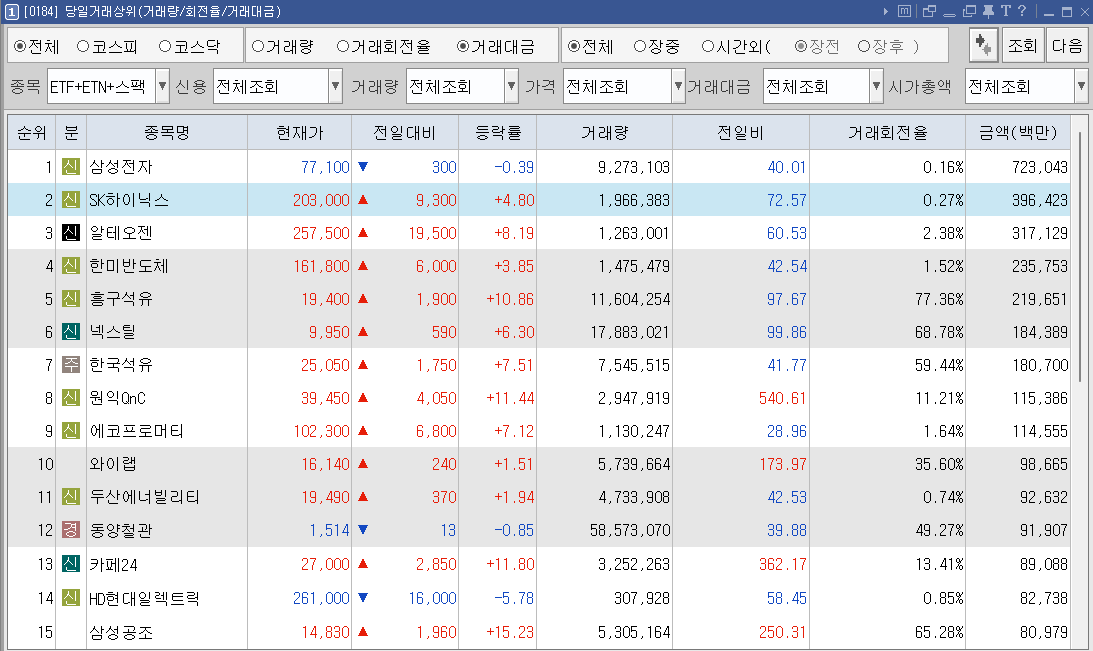Click the 신 badge in the 삼성전자 row
1093x651 pixels.
click(x=70, y=167)
